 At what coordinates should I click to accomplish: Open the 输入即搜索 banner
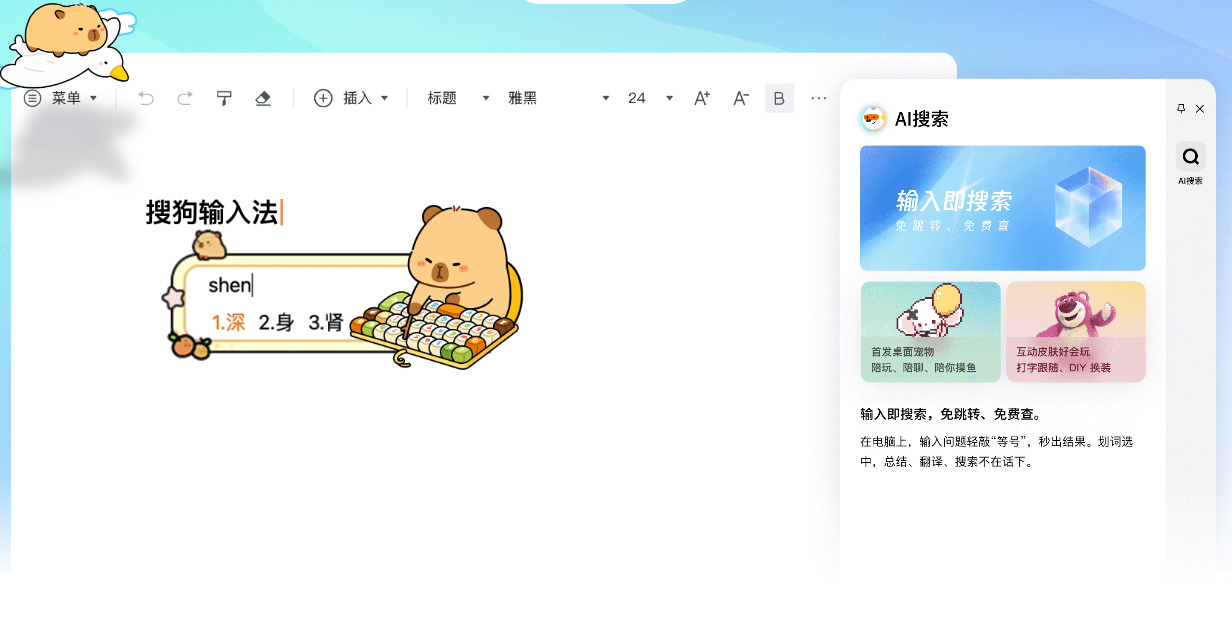pos(1002,208)
